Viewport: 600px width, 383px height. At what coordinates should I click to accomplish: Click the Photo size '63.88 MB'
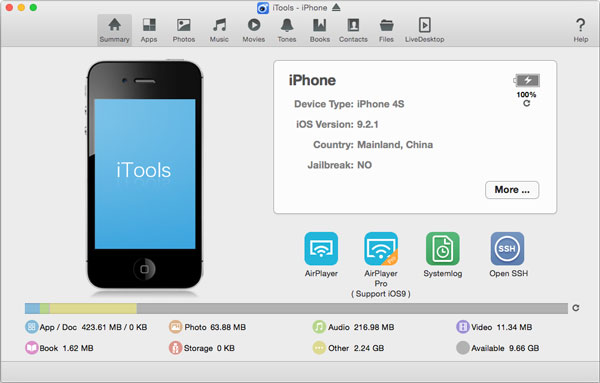tap(228, 327)
